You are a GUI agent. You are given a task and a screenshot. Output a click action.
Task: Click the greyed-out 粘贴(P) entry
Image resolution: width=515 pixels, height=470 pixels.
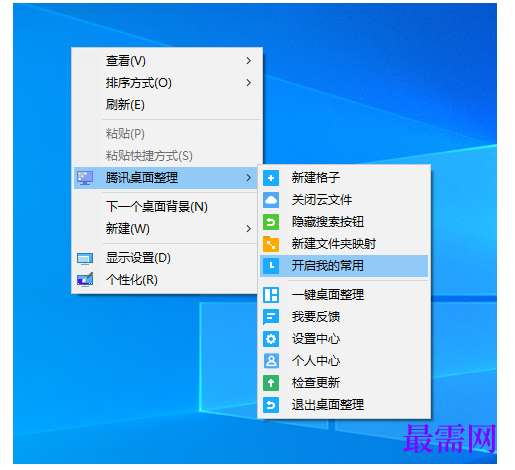coord(167,134)
